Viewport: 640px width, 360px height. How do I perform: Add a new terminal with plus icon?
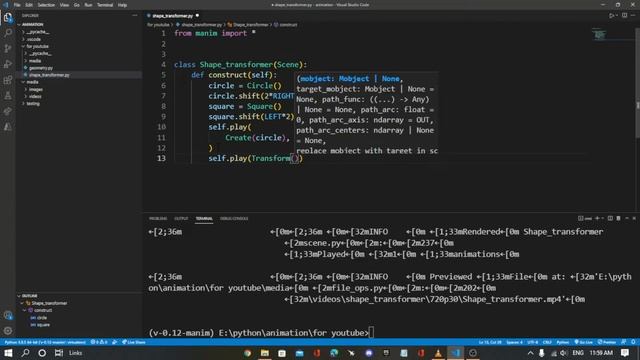coord(597,218)
